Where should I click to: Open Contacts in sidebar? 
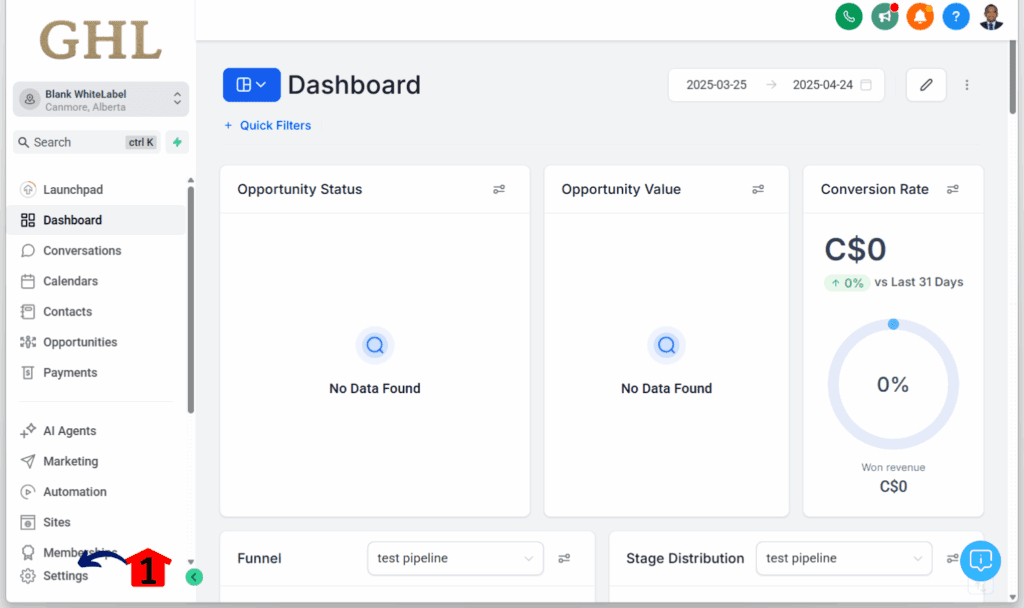(x=97, y=312)
